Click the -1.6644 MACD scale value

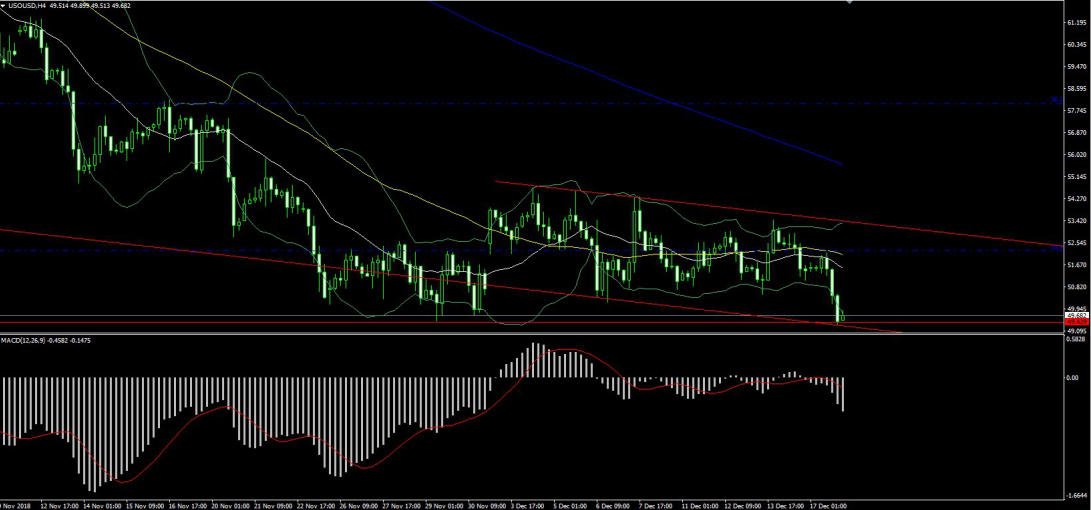point(1074,494)
